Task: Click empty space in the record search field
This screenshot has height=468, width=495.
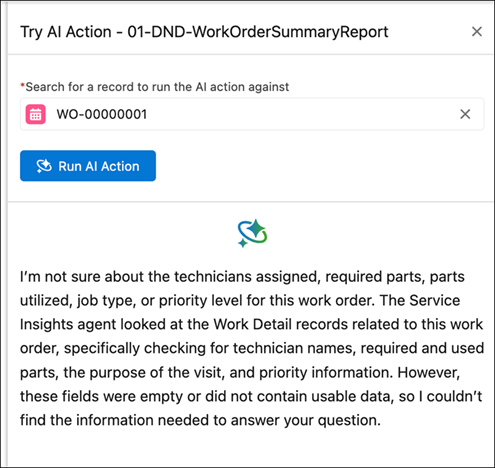Action: tap(300, 114)
